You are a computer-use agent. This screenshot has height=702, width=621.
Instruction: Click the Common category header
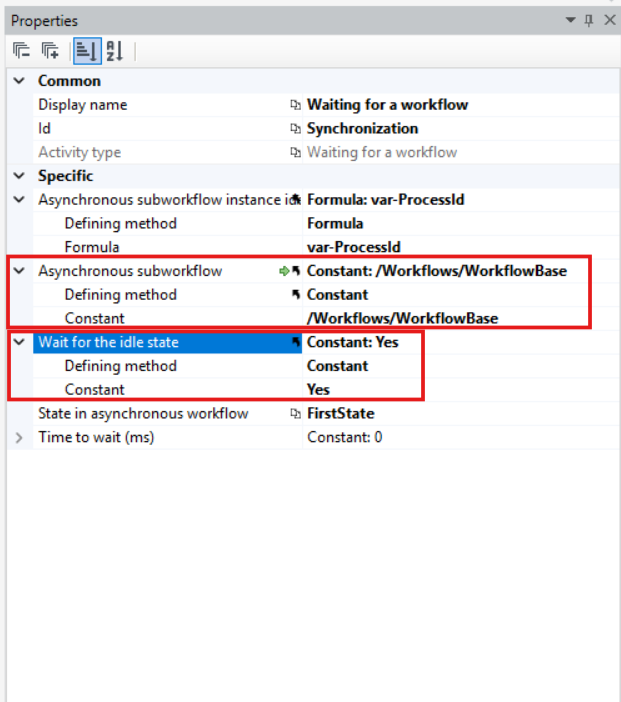click(x=69, y=81)
